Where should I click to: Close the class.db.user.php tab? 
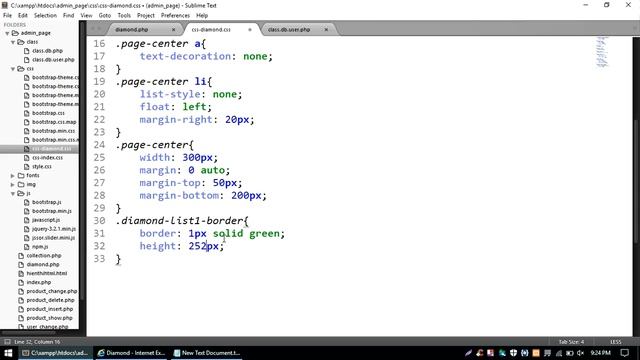pyautogui.click(x=326, y=30)
